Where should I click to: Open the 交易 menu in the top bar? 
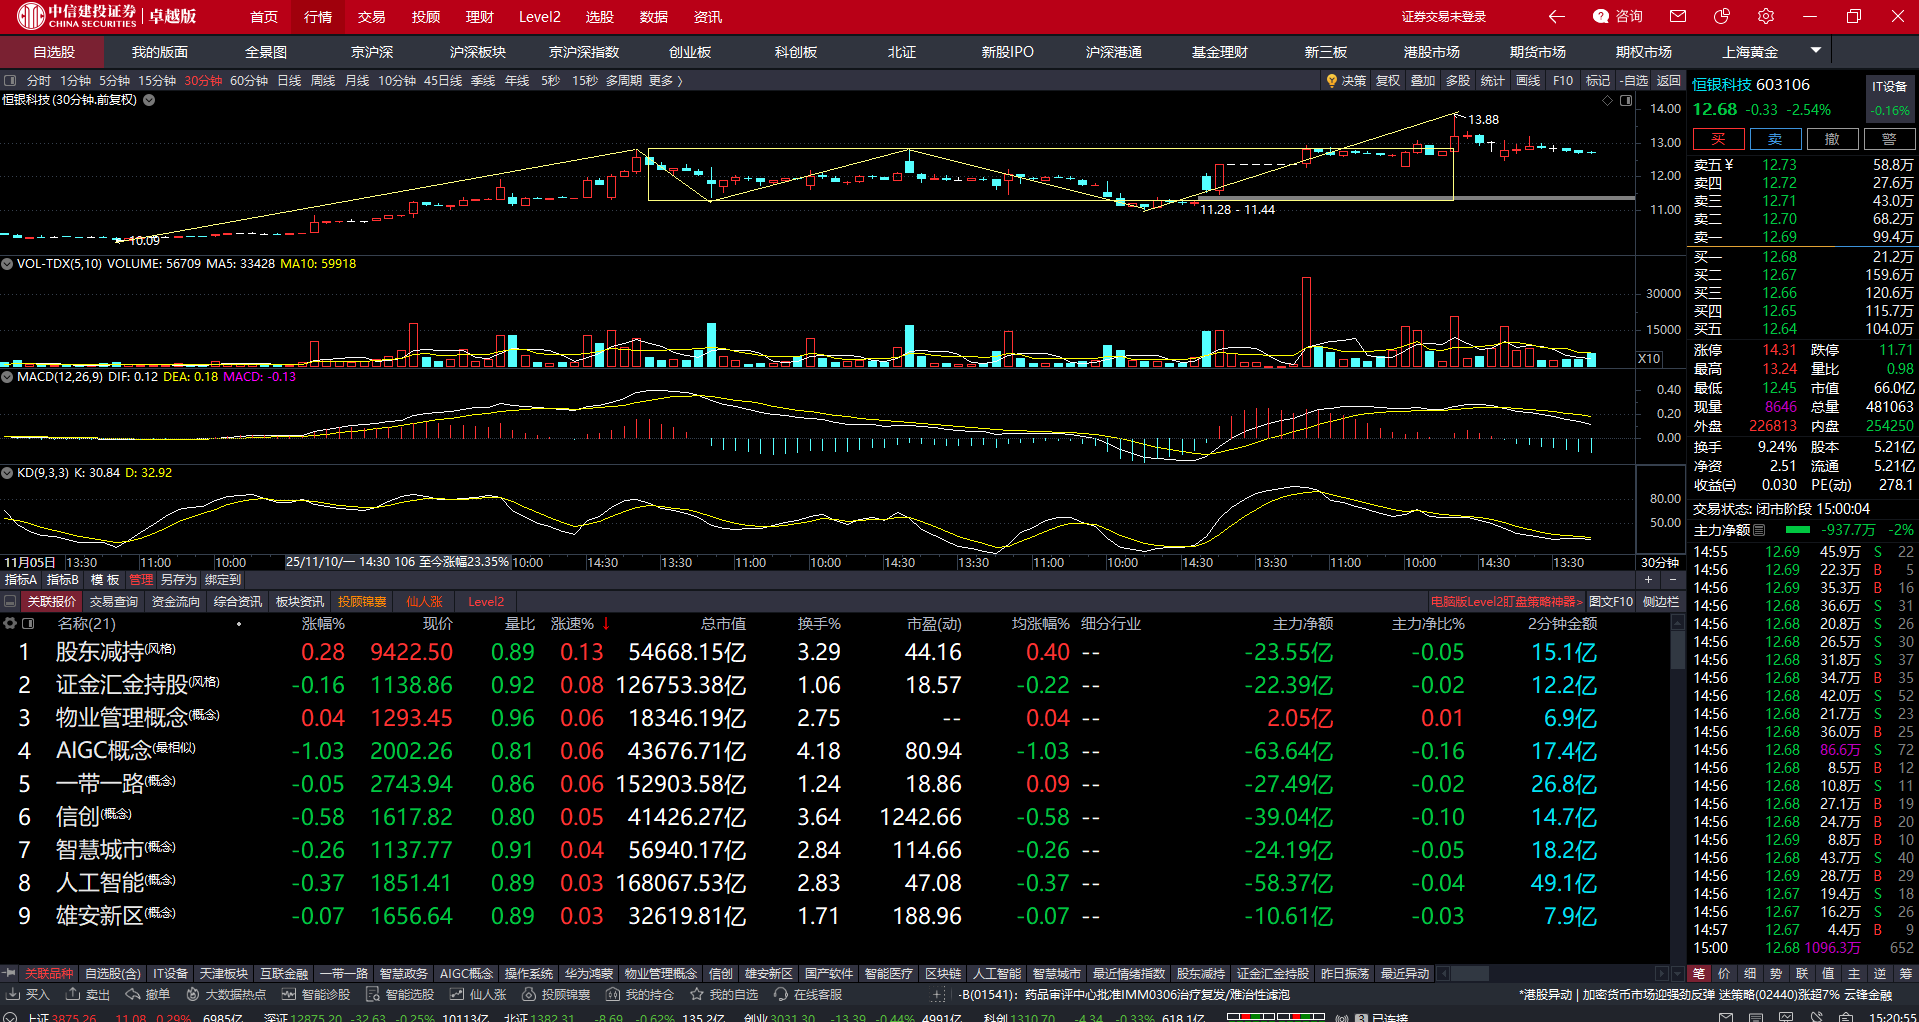tap(371, 17)
